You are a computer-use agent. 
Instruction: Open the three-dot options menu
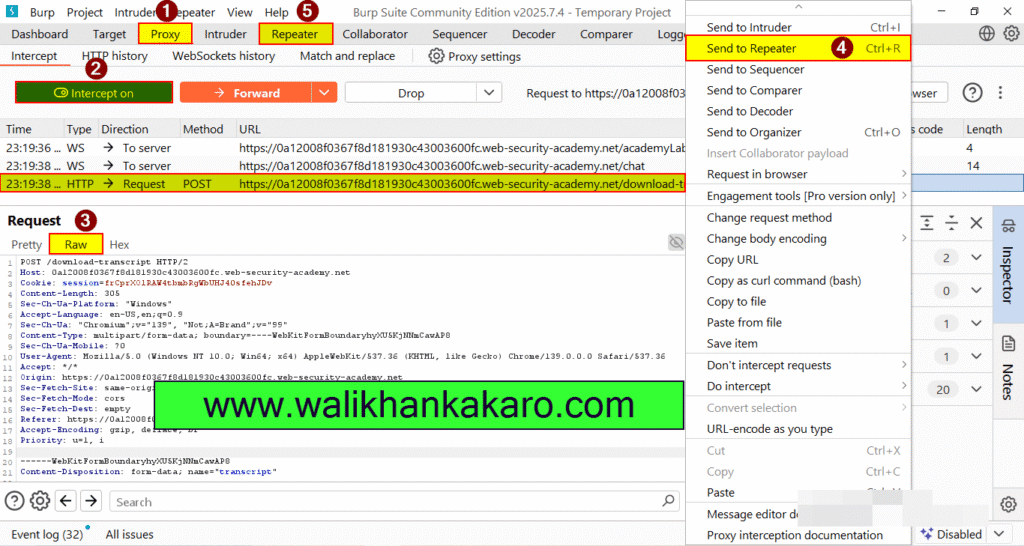pyautogui.click(x=1000, y=93)
